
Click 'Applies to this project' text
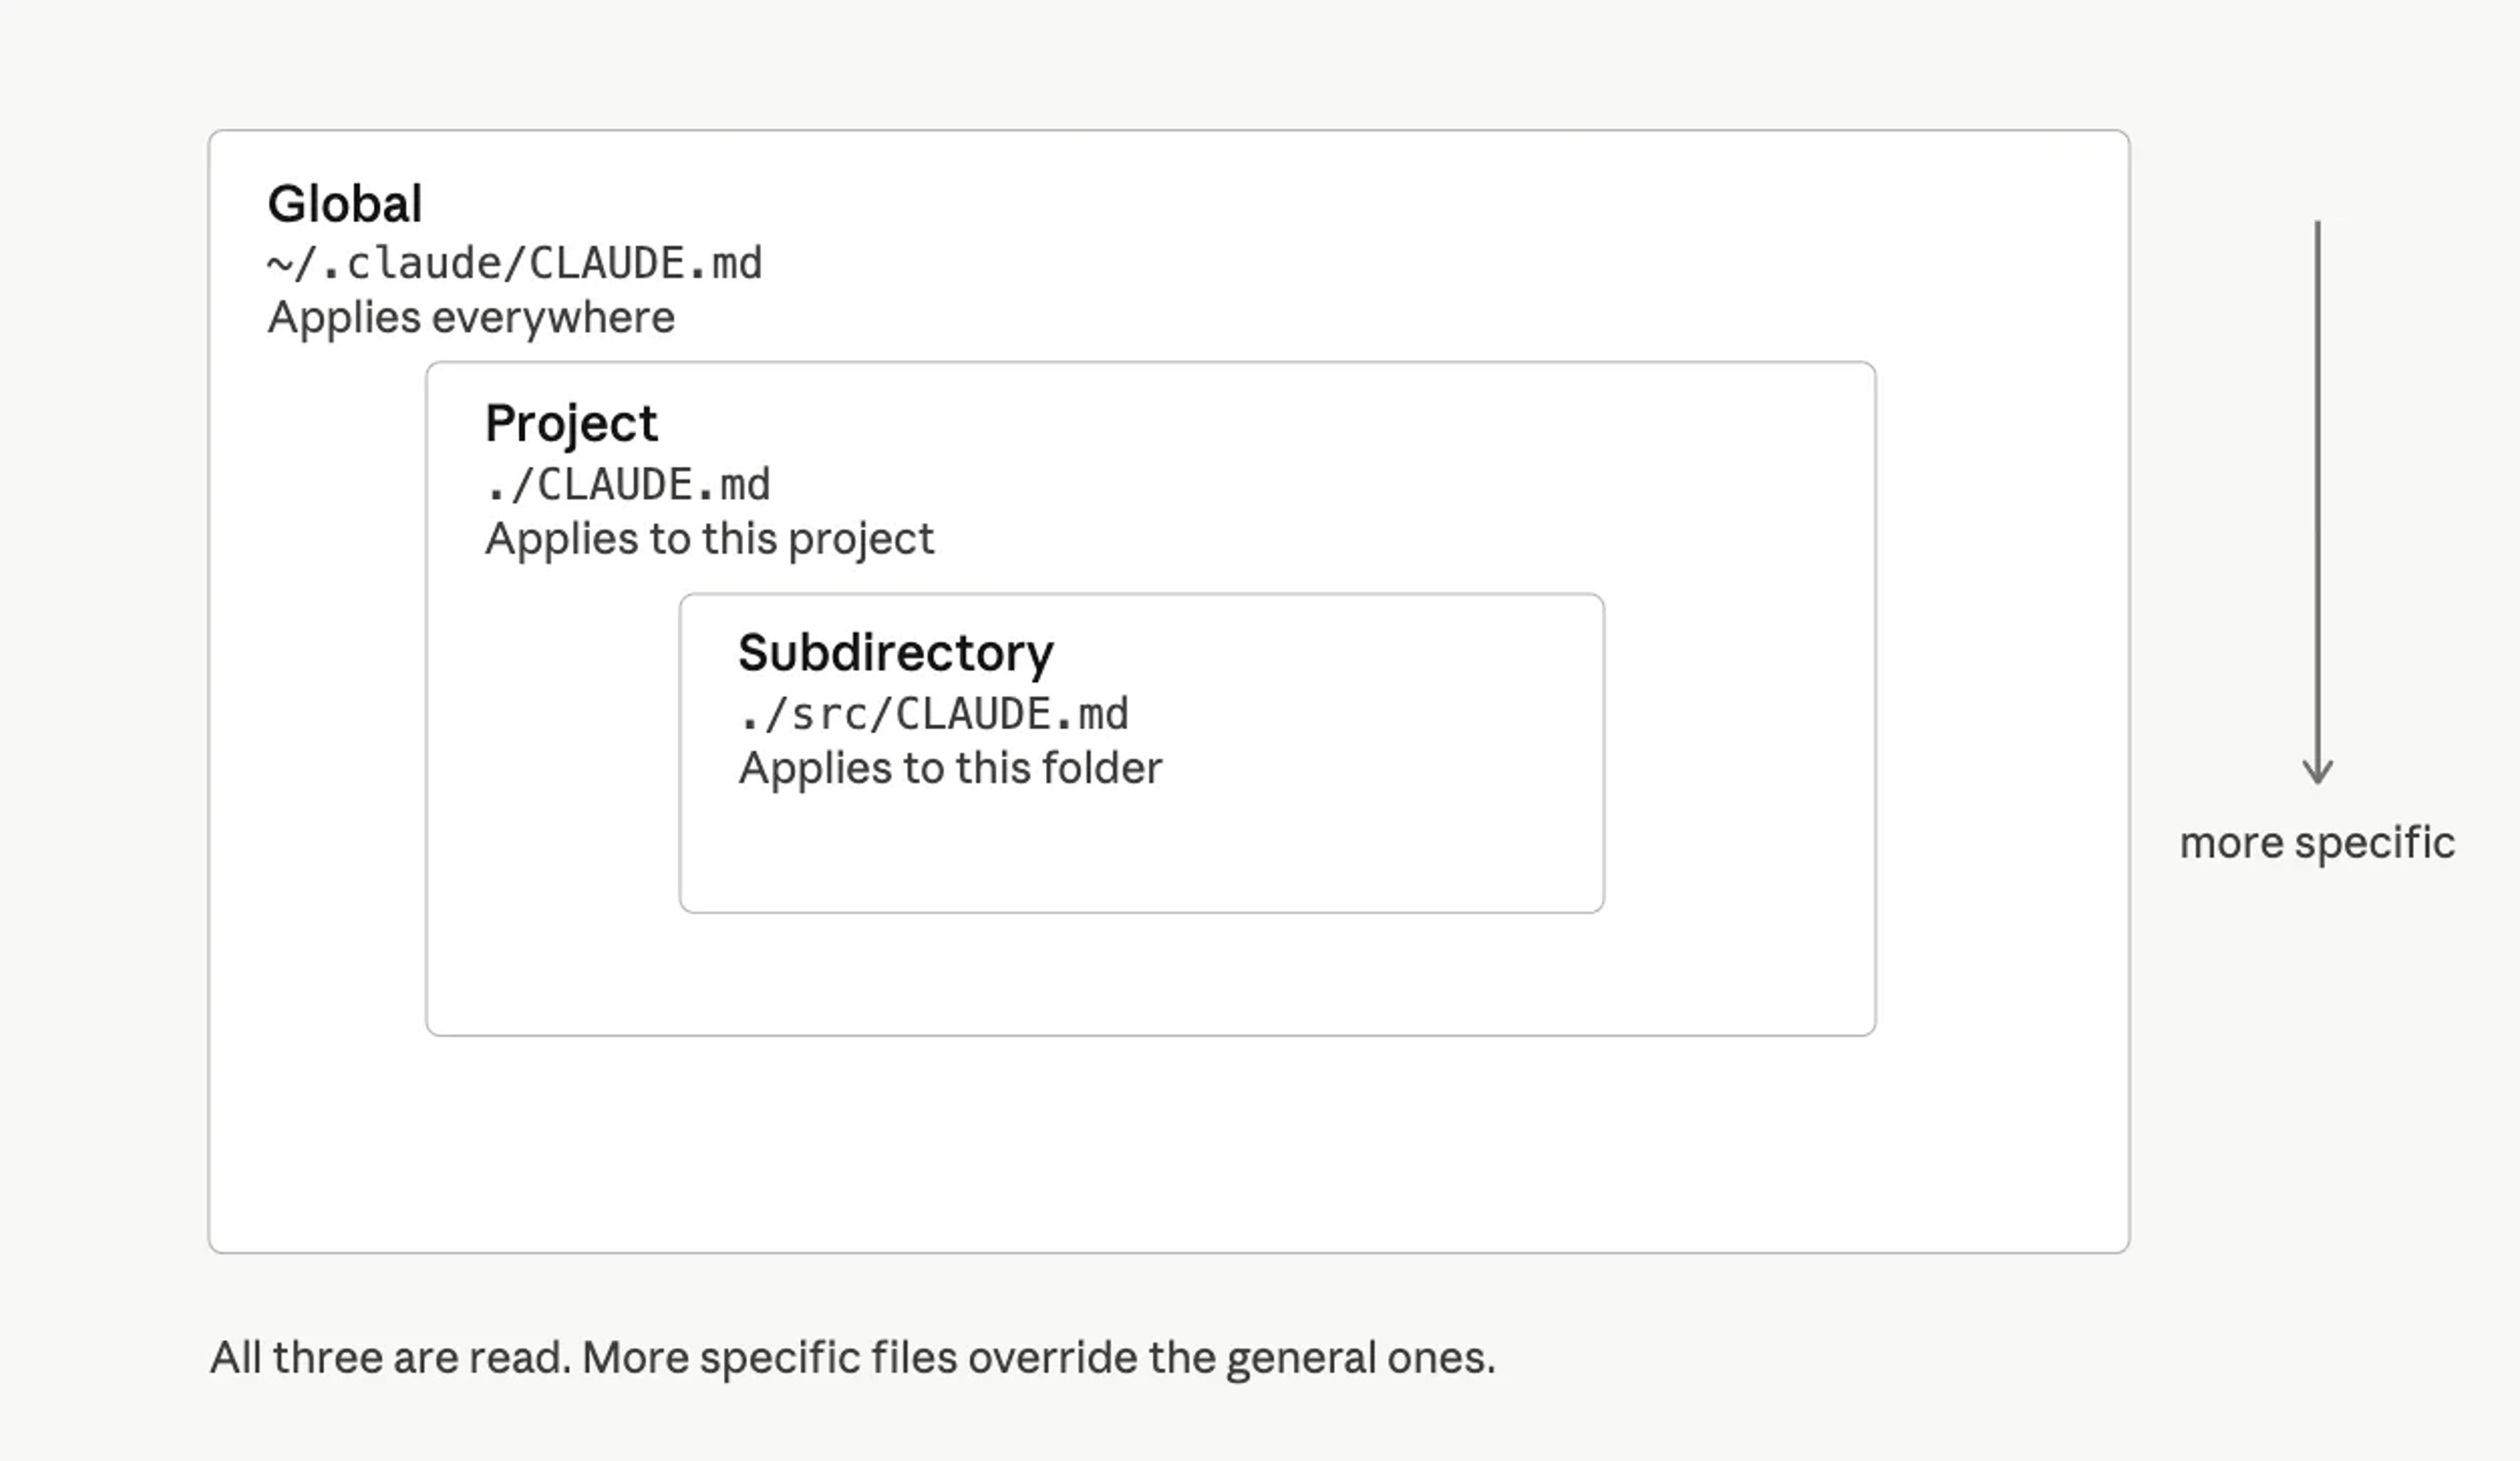[x=709, y=539]
